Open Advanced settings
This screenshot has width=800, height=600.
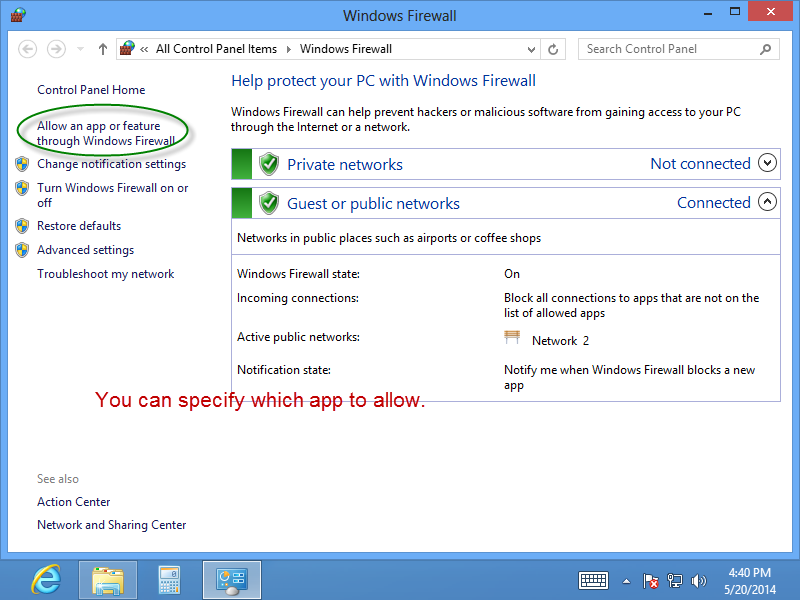pos(86,250)
